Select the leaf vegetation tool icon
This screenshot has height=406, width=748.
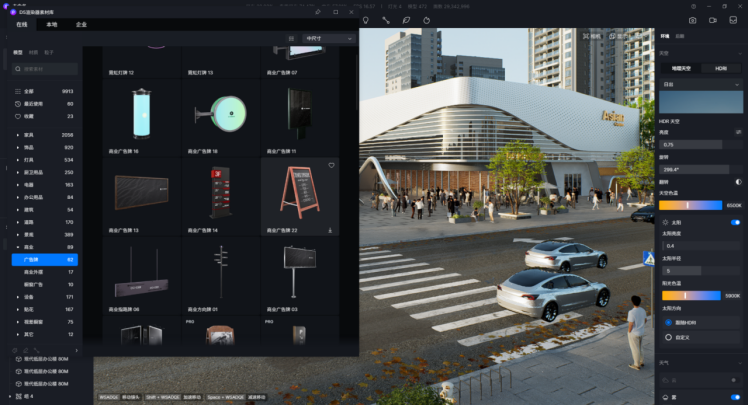pyautogui.click(x=406, y=20)
